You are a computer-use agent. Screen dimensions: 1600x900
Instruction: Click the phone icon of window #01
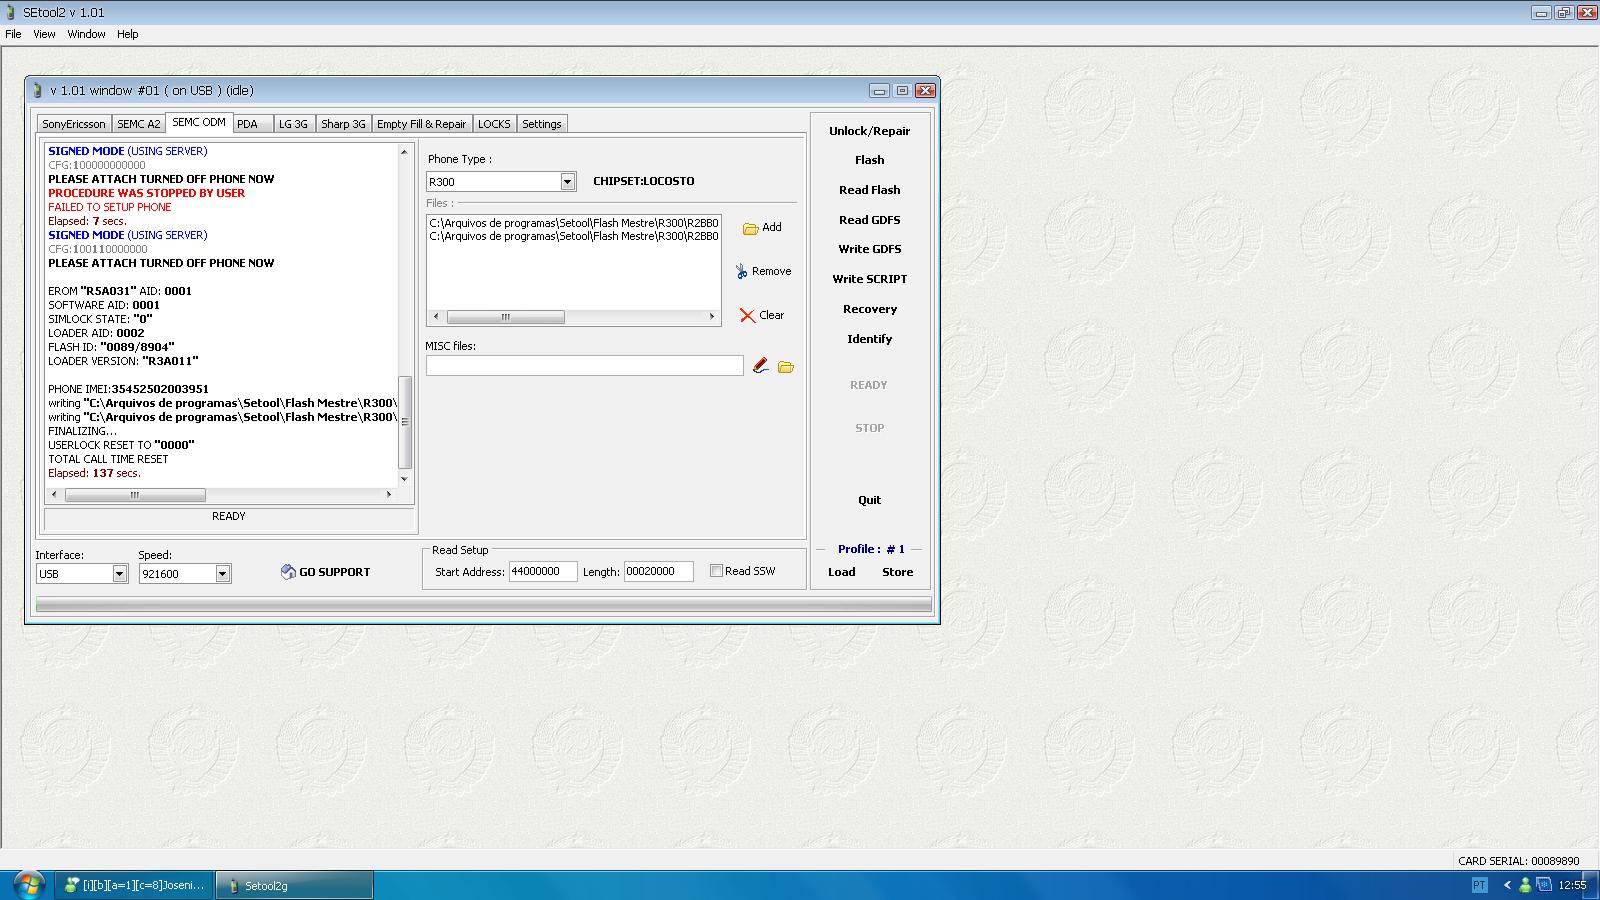coord(38,90)
